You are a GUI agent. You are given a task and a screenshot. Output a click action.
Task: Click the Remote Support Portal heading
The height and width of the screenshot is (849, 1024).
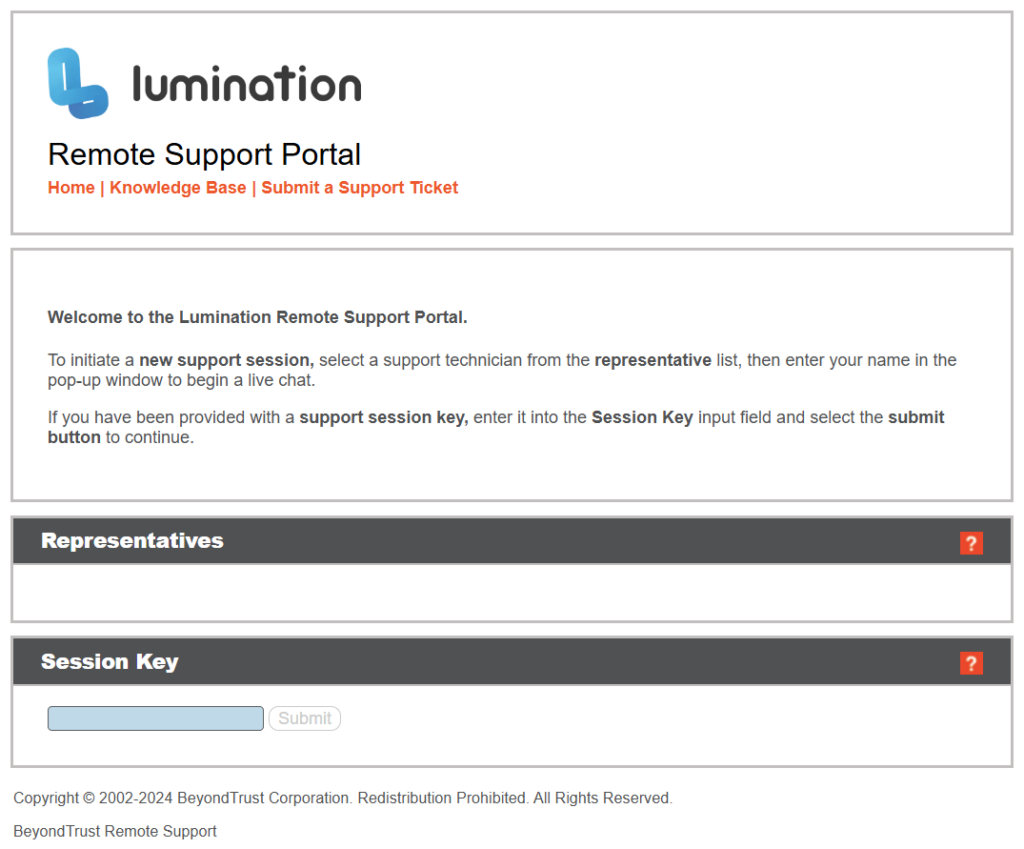[204, 155]
